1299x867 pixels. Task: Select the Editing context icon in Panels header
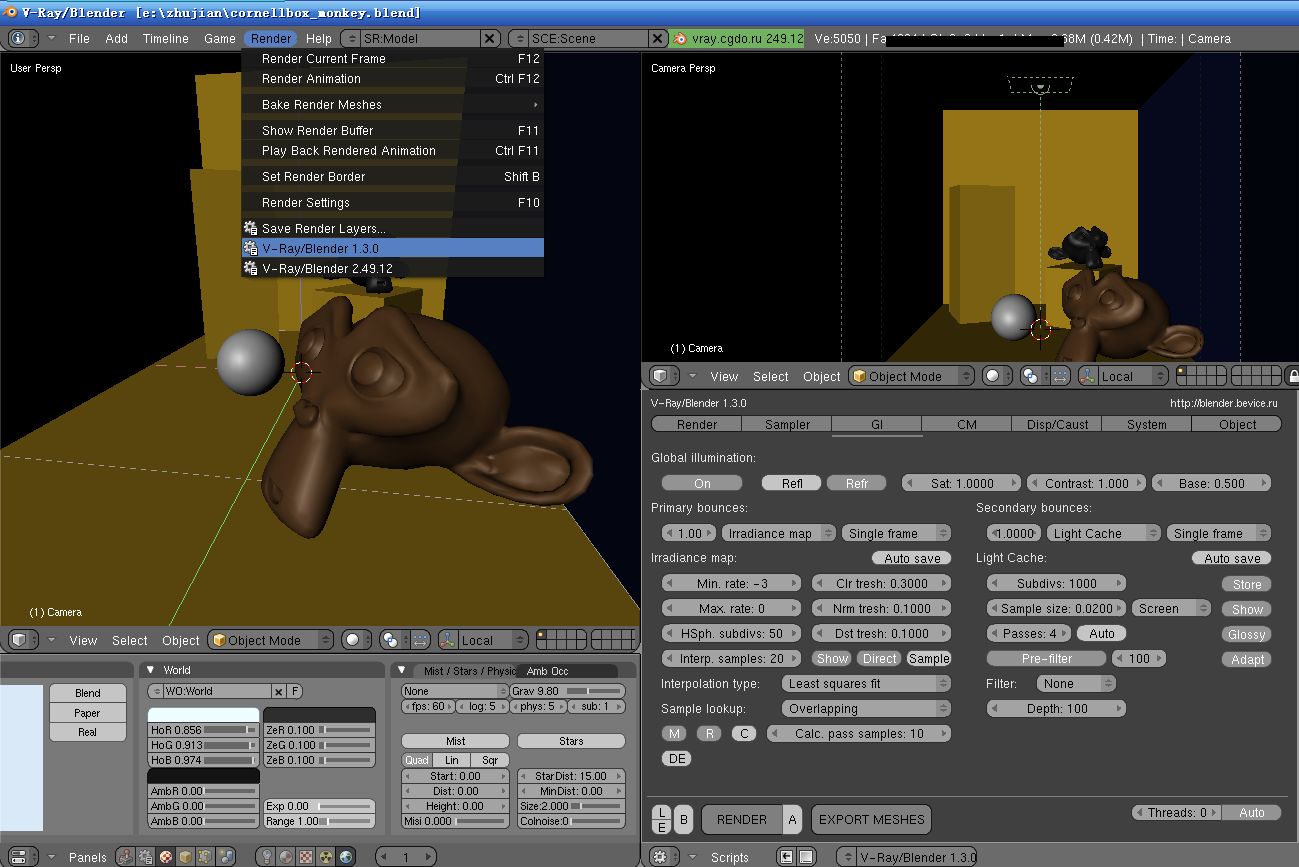[206, 857]
